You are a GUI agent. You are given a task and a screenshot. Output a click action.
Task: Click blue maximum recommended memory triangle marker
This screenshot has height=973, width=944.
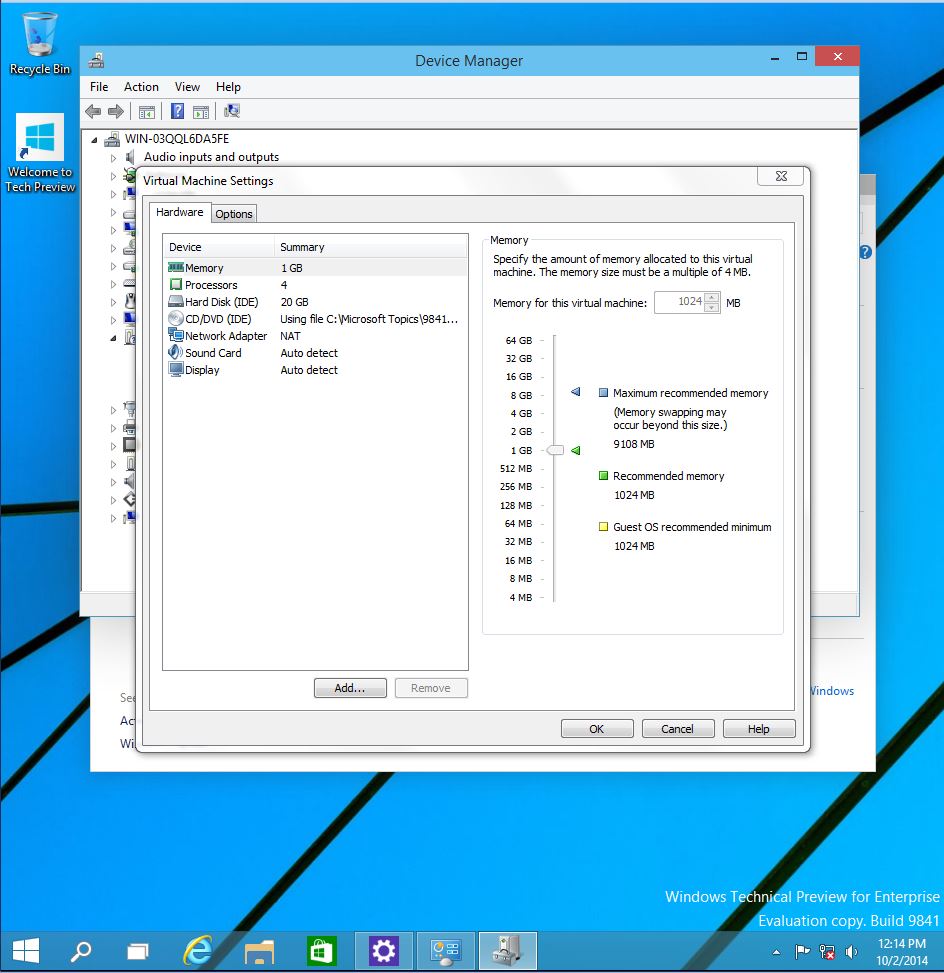coord(575,392)
